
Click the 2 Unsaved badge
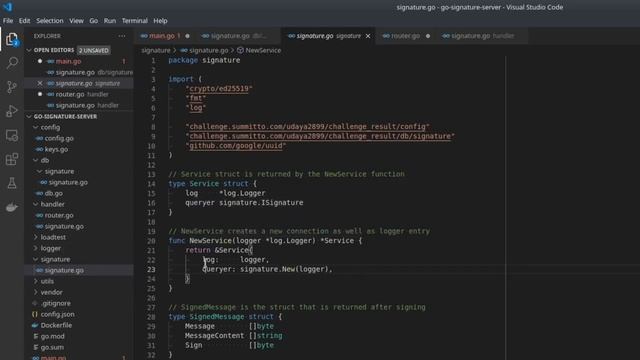(94, 50)
